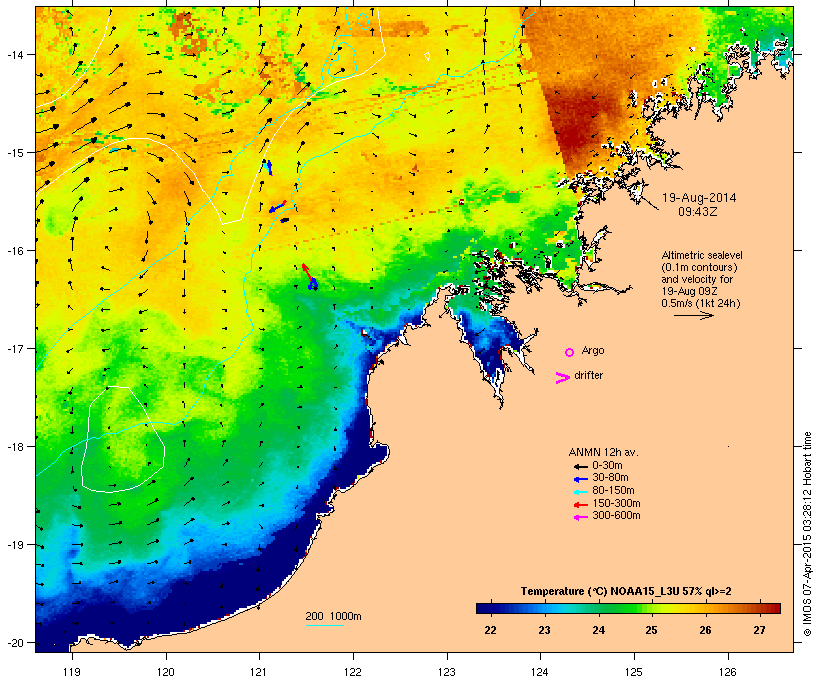The image size is (820, 680).
Task: Click the blue-red mooring arrows near 121.5E 16.3S
Action: point(310,277)
